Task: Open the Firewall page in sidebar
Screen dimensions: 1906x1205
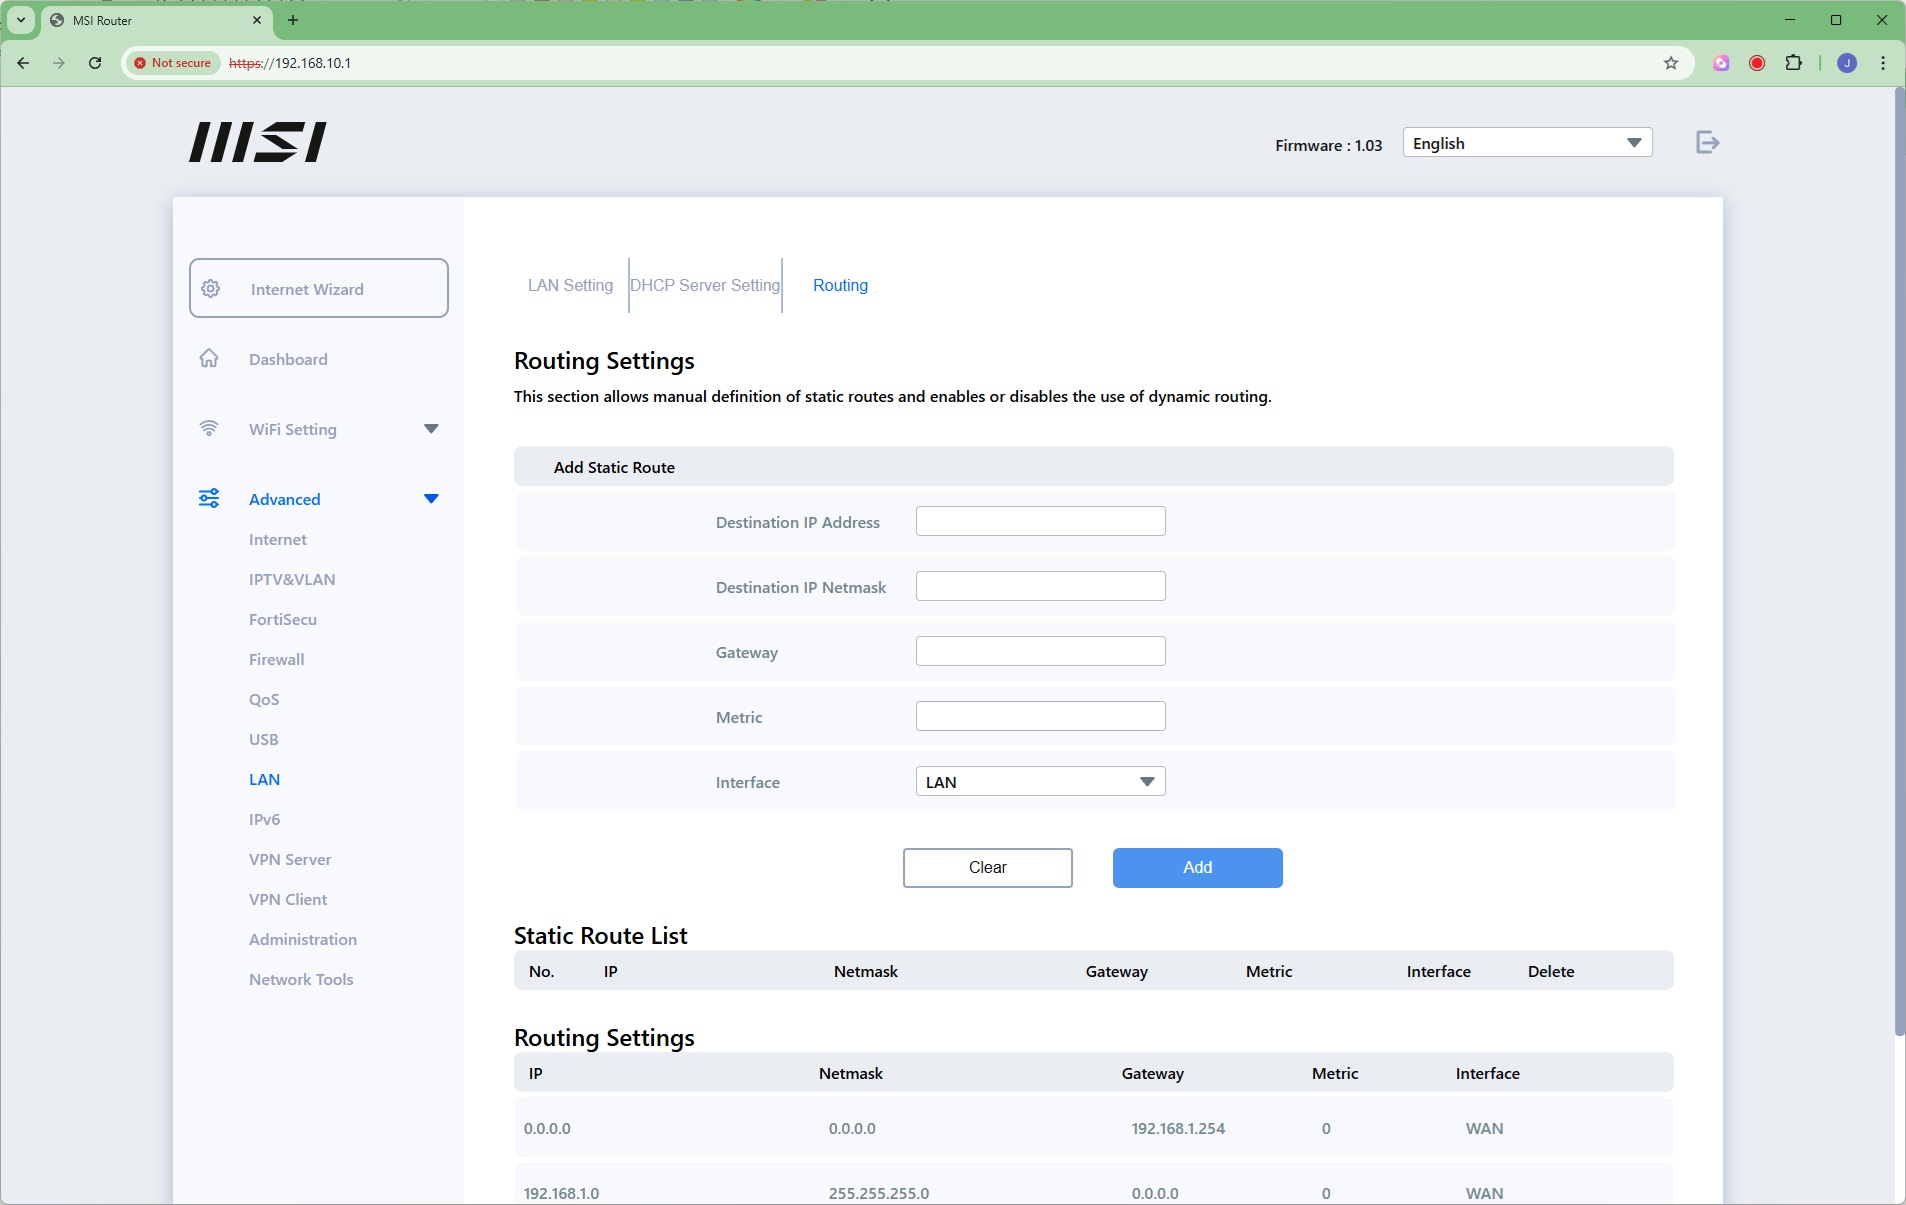Action: [276, 659]
